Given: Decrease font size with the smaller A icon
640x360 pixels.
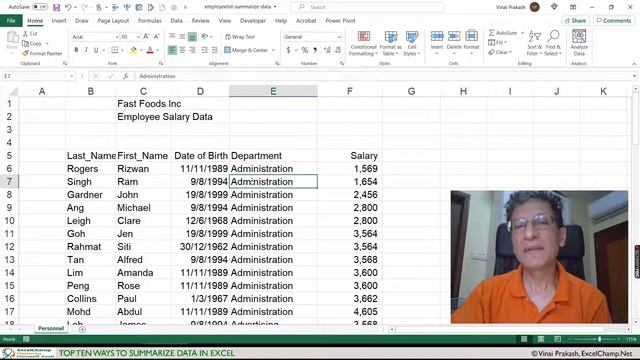Looking at the screenshot, I should click(156, 37).
